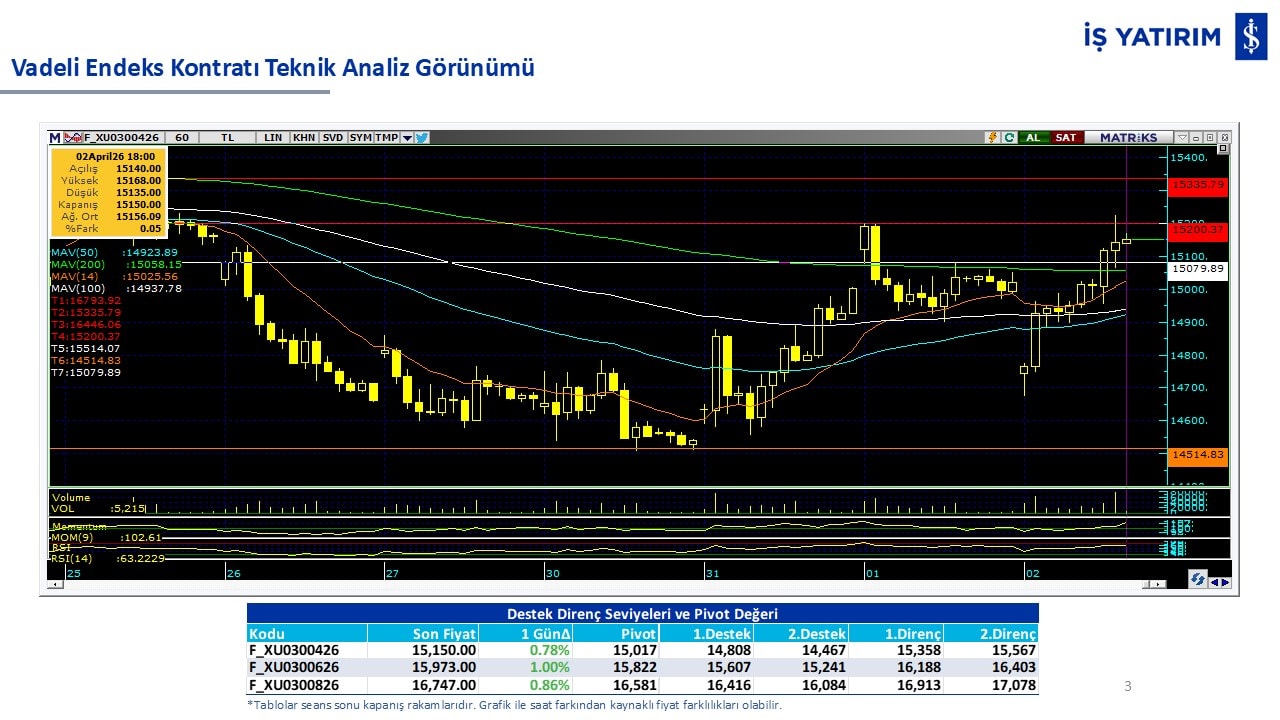Toggle LIN linear scale mode
The height and width of the screenshot is (720, 1280).
(273, 138)
